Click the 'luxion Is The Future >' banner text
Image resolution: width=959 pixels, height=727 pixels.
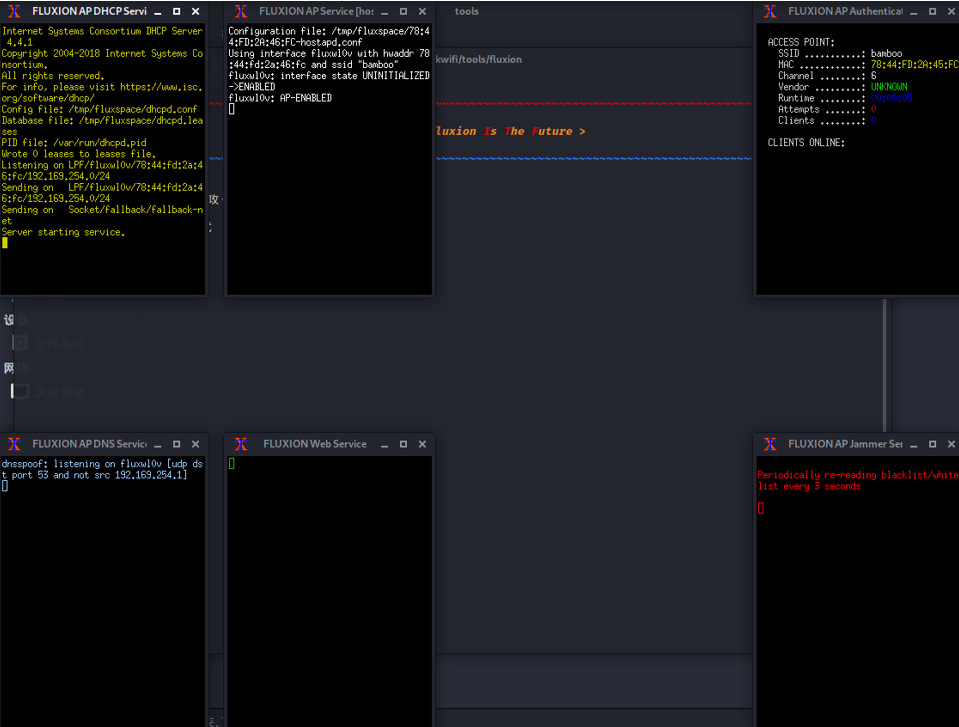511,131
